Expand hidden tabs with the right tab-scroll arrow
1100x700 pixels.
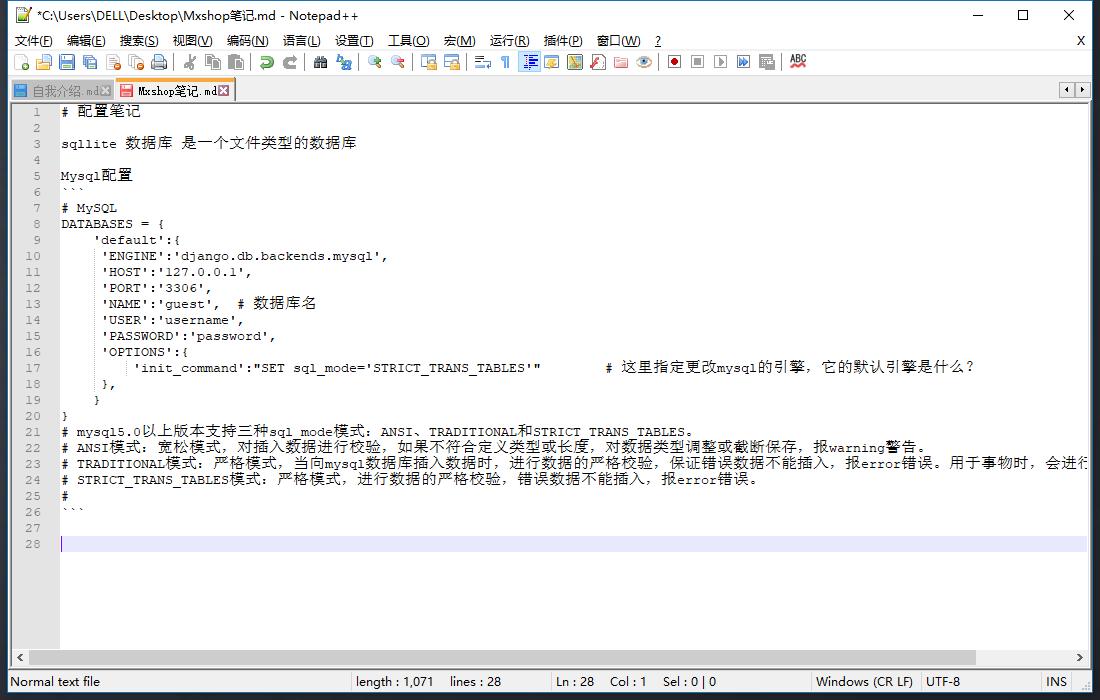(1083, 89)
